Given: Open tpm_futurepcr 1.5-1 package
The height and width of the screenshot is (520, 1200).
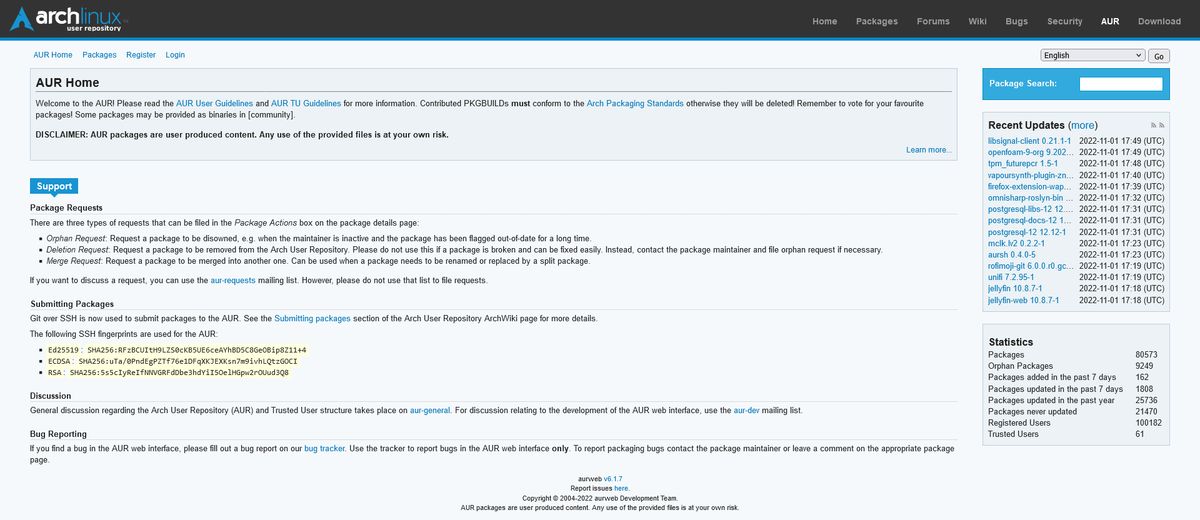Looking at the screenshot, I should pyautogui.click(x=1022, y=163).
